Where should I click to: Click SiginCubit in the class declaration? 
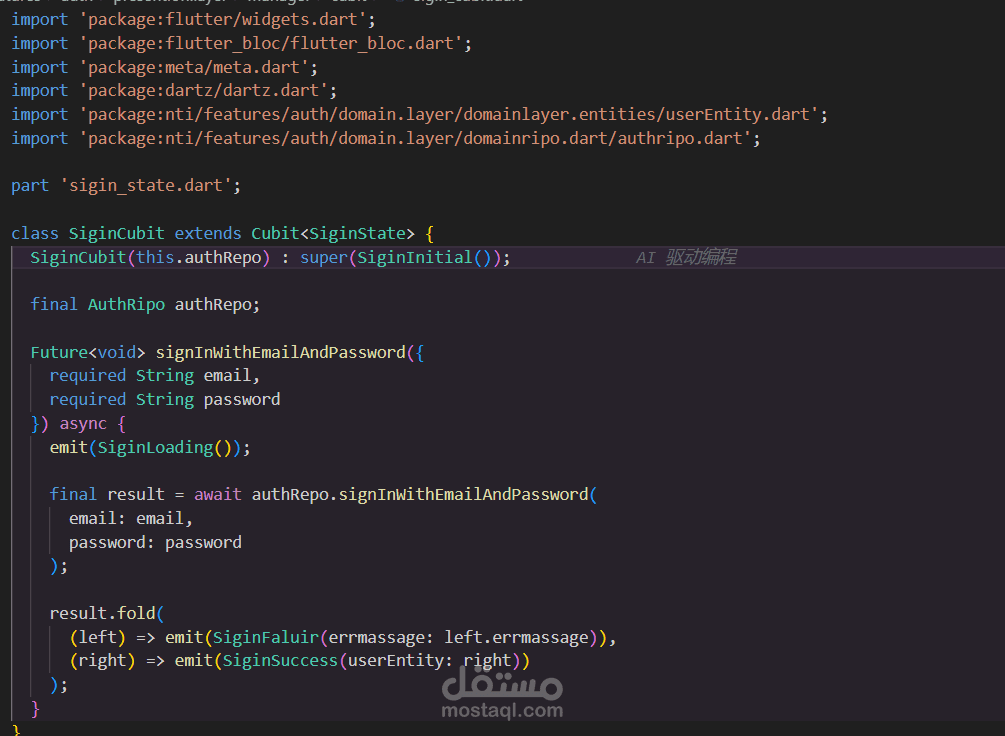click(117, 233)
